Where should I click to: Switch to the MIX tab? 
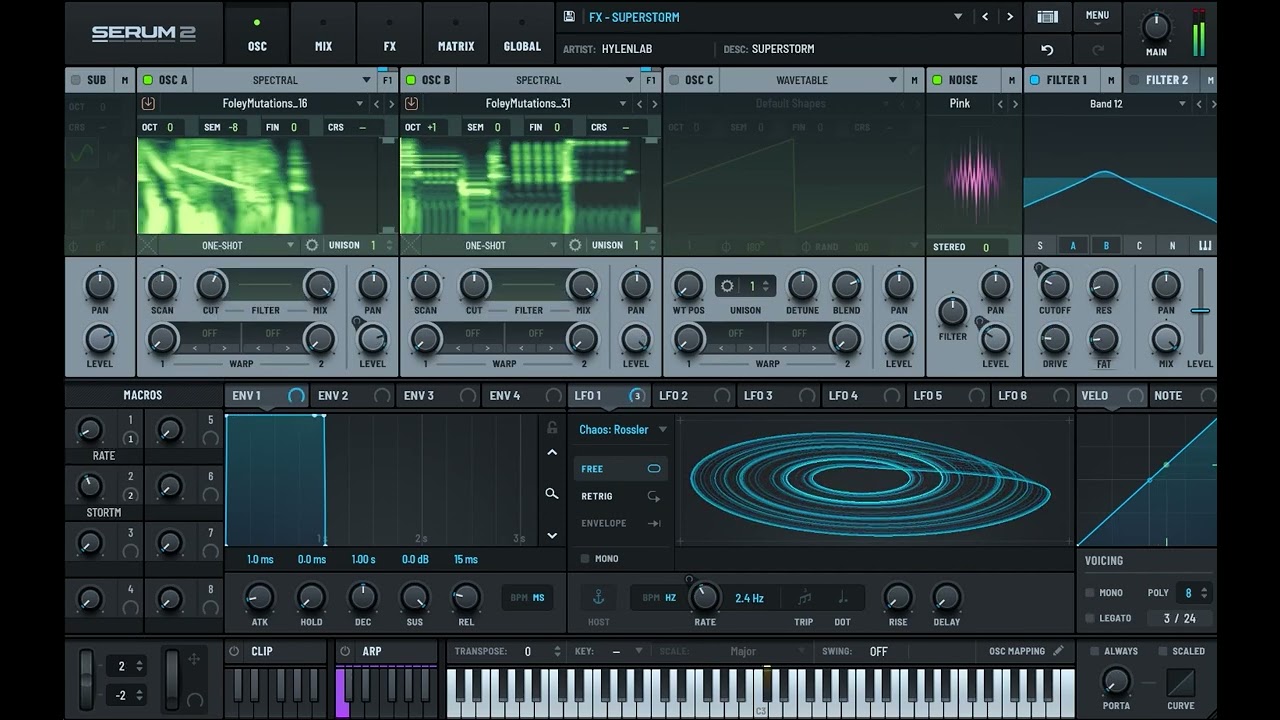323,35
